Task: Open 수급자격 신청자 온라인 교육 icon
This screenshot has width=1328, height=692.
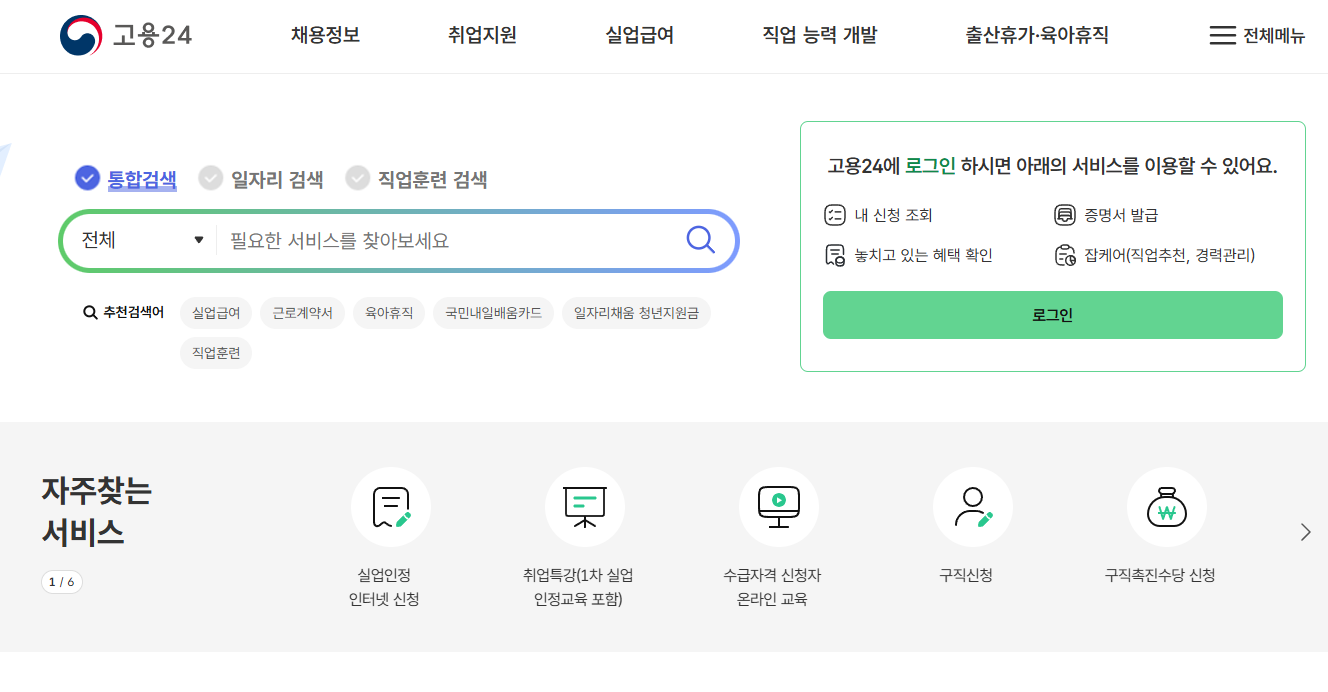Action: tap(779, 506)
